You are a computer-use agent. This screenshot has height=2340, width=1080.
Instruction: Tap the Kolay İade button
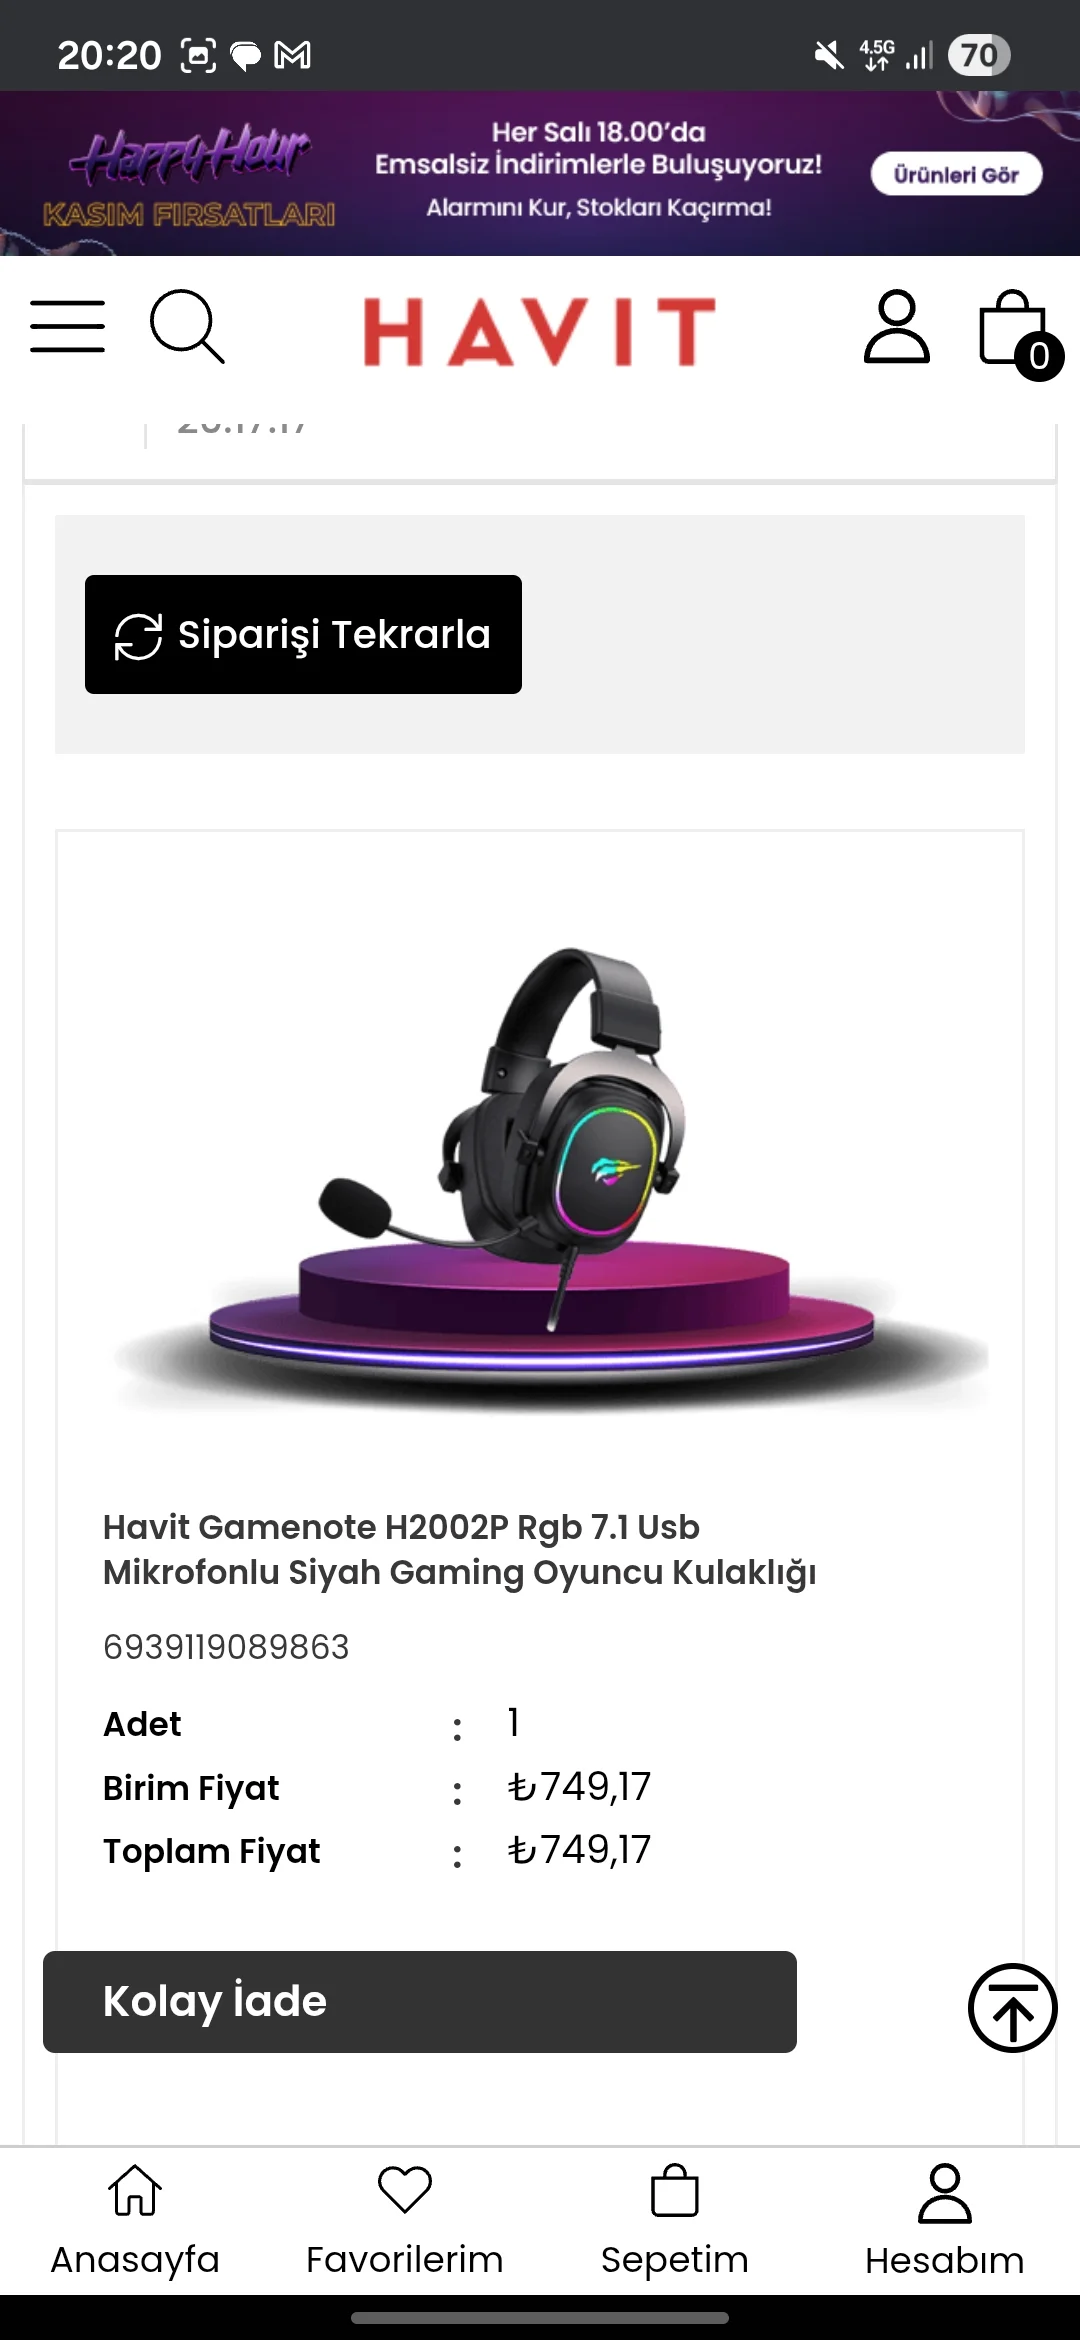click(420, 2001)
